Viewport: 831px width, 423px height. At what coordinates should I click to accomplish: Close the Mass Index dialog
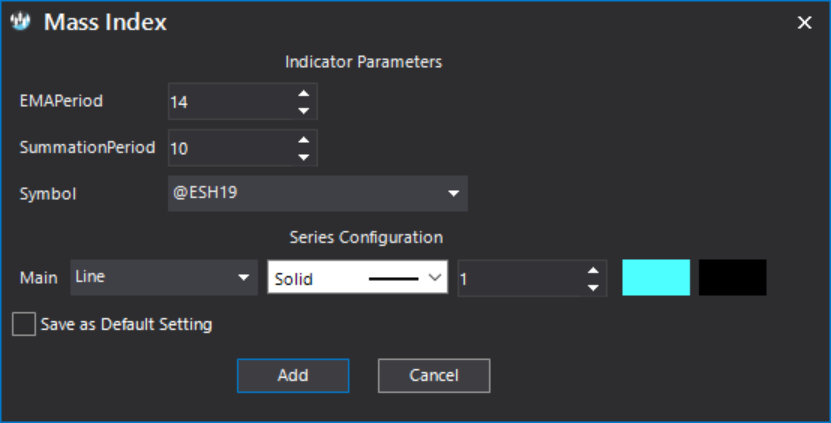[x=805, y=22]
